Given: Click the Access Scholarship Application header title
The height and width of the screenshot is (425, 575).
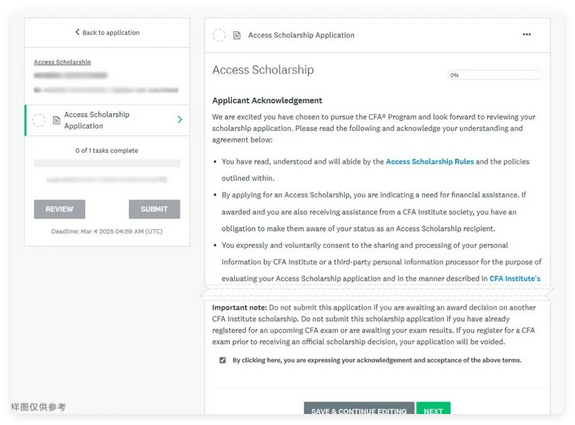Looking at the screenshot, I should pyautogui.click(x=301, y=35).
